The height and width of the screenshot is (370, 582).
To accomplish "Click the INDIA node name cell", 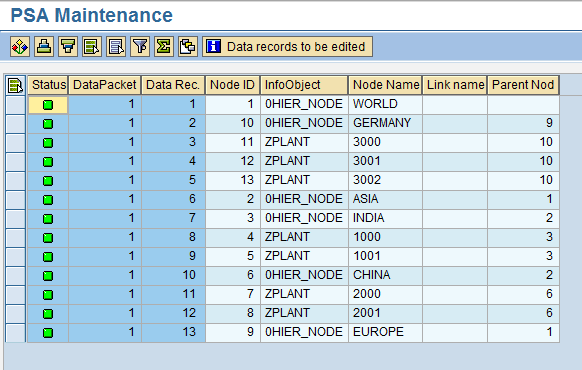I will click(x=385, y=218).
